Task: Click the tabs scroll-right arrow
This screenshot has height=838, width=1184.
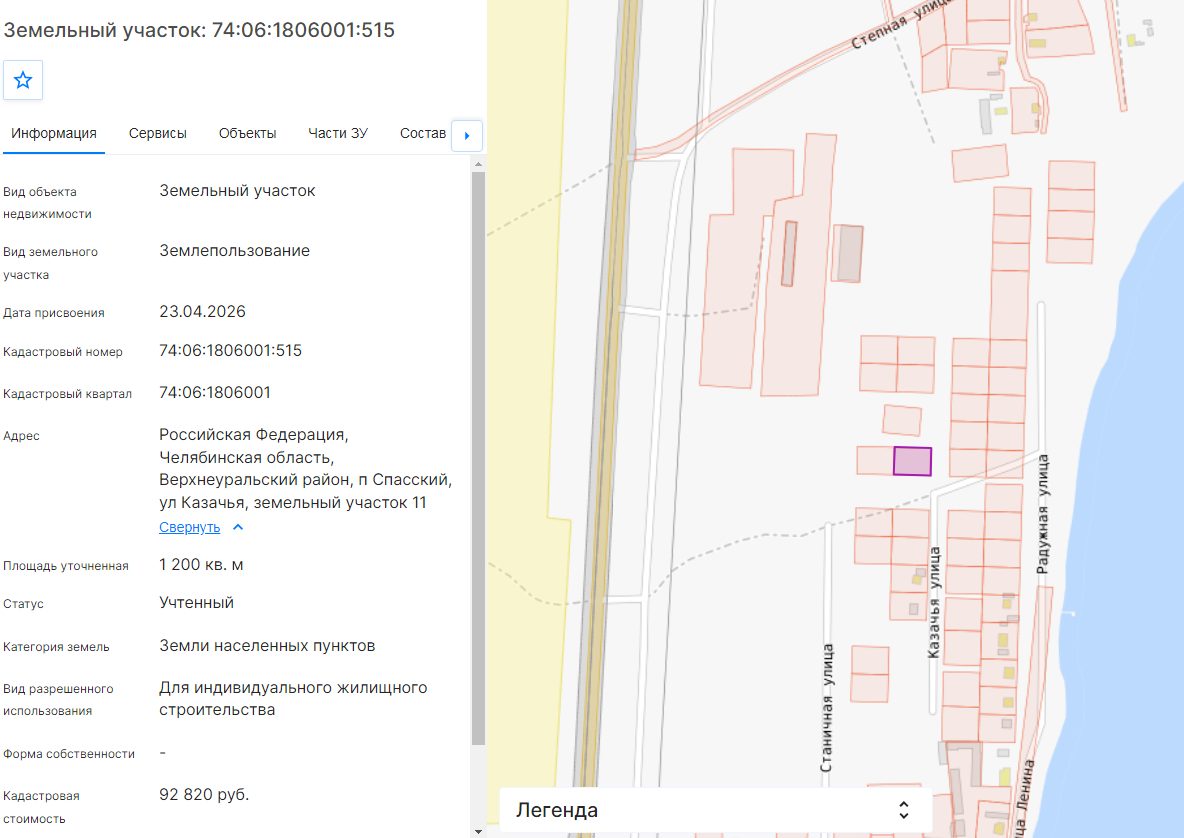Action: click(467, 136)
